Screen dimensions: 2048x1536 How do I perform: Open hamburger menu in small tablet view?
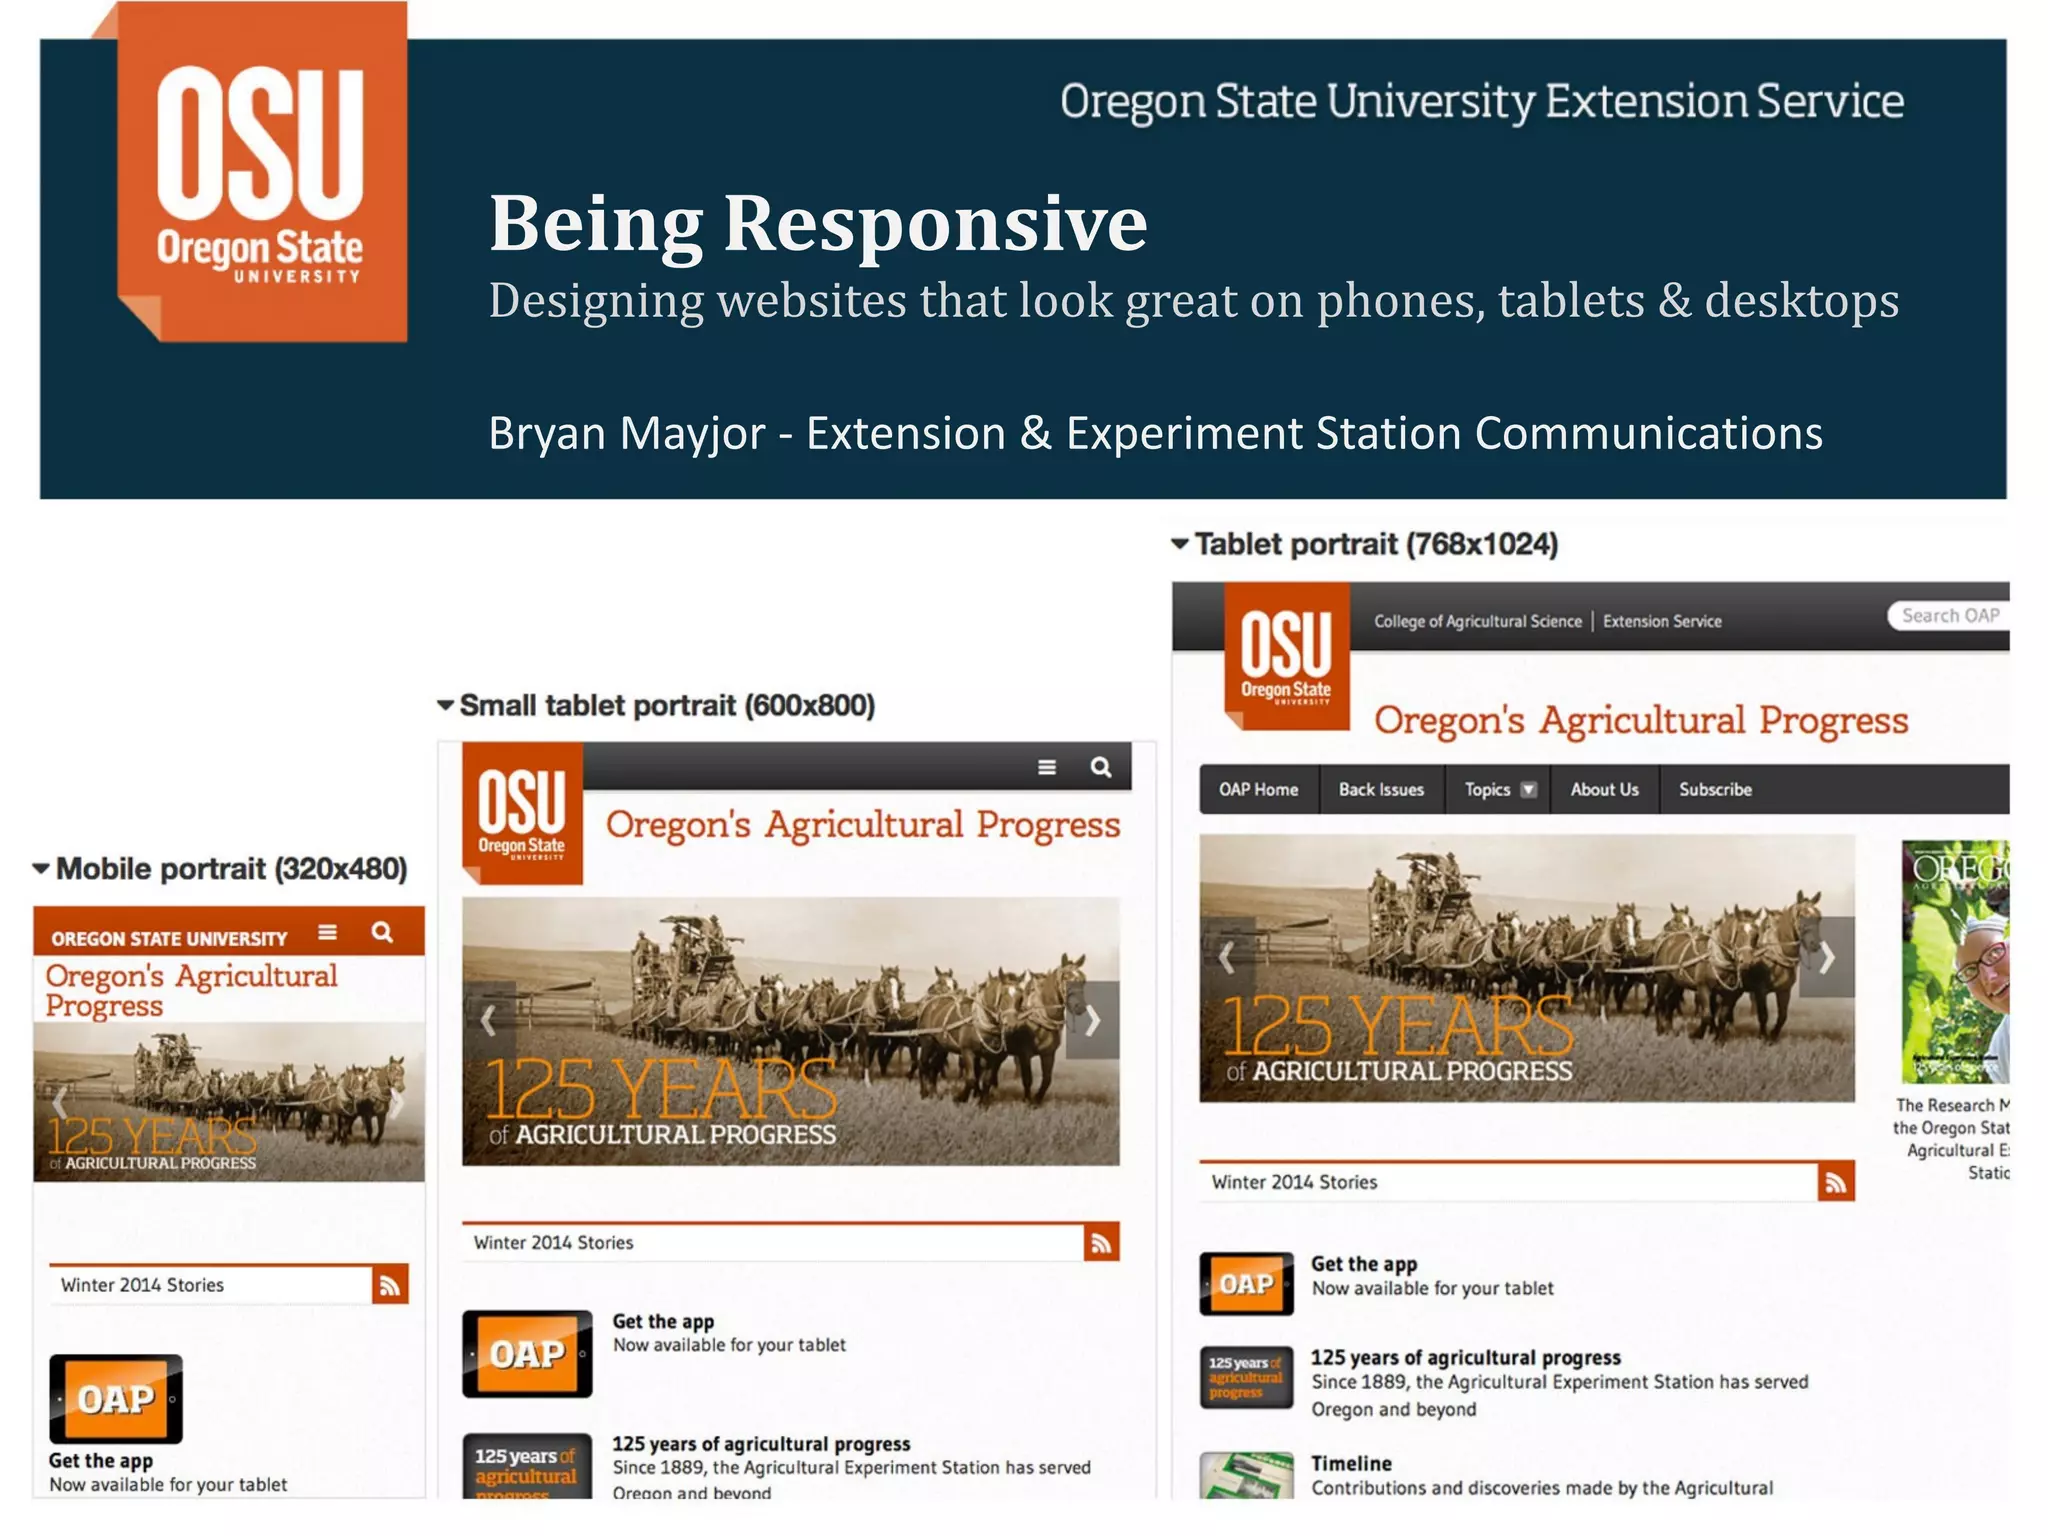tap(1047, 767)
